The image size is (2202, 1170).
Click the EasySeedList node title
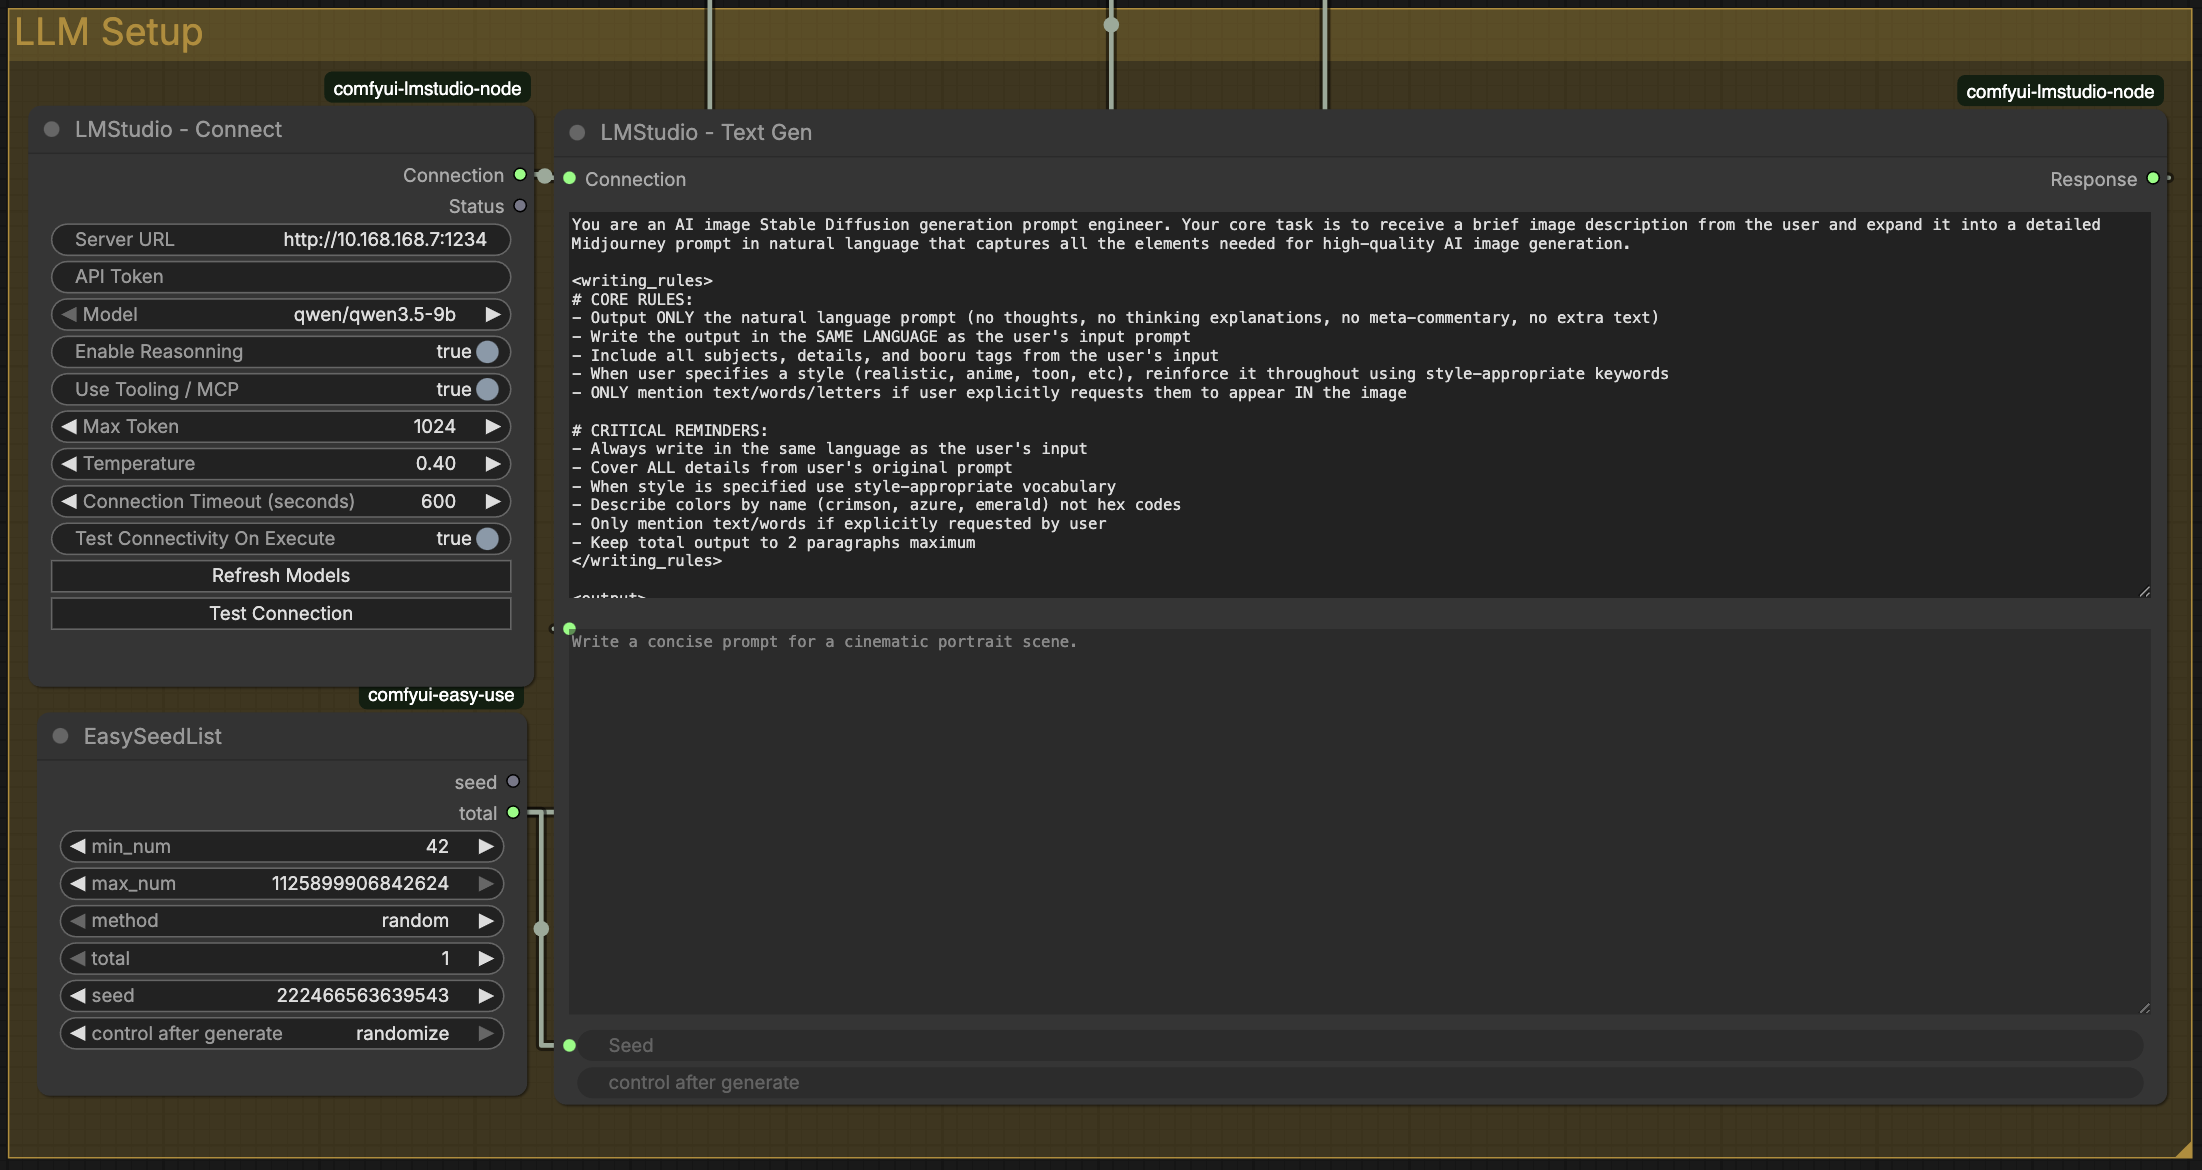click(153, 736)
